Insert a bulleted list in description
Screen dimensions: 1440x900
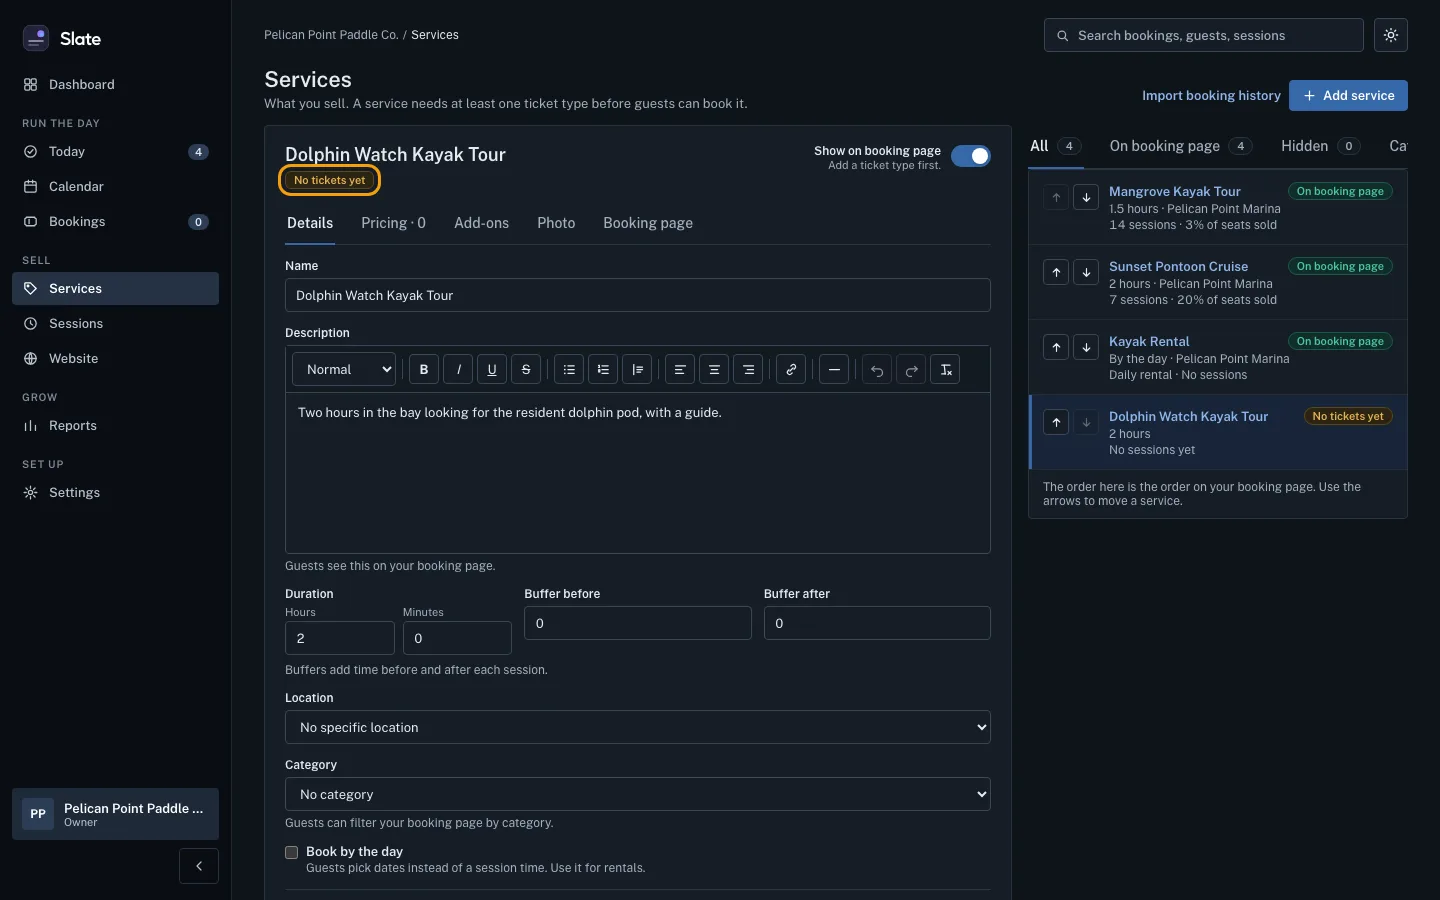pos(569,370)
